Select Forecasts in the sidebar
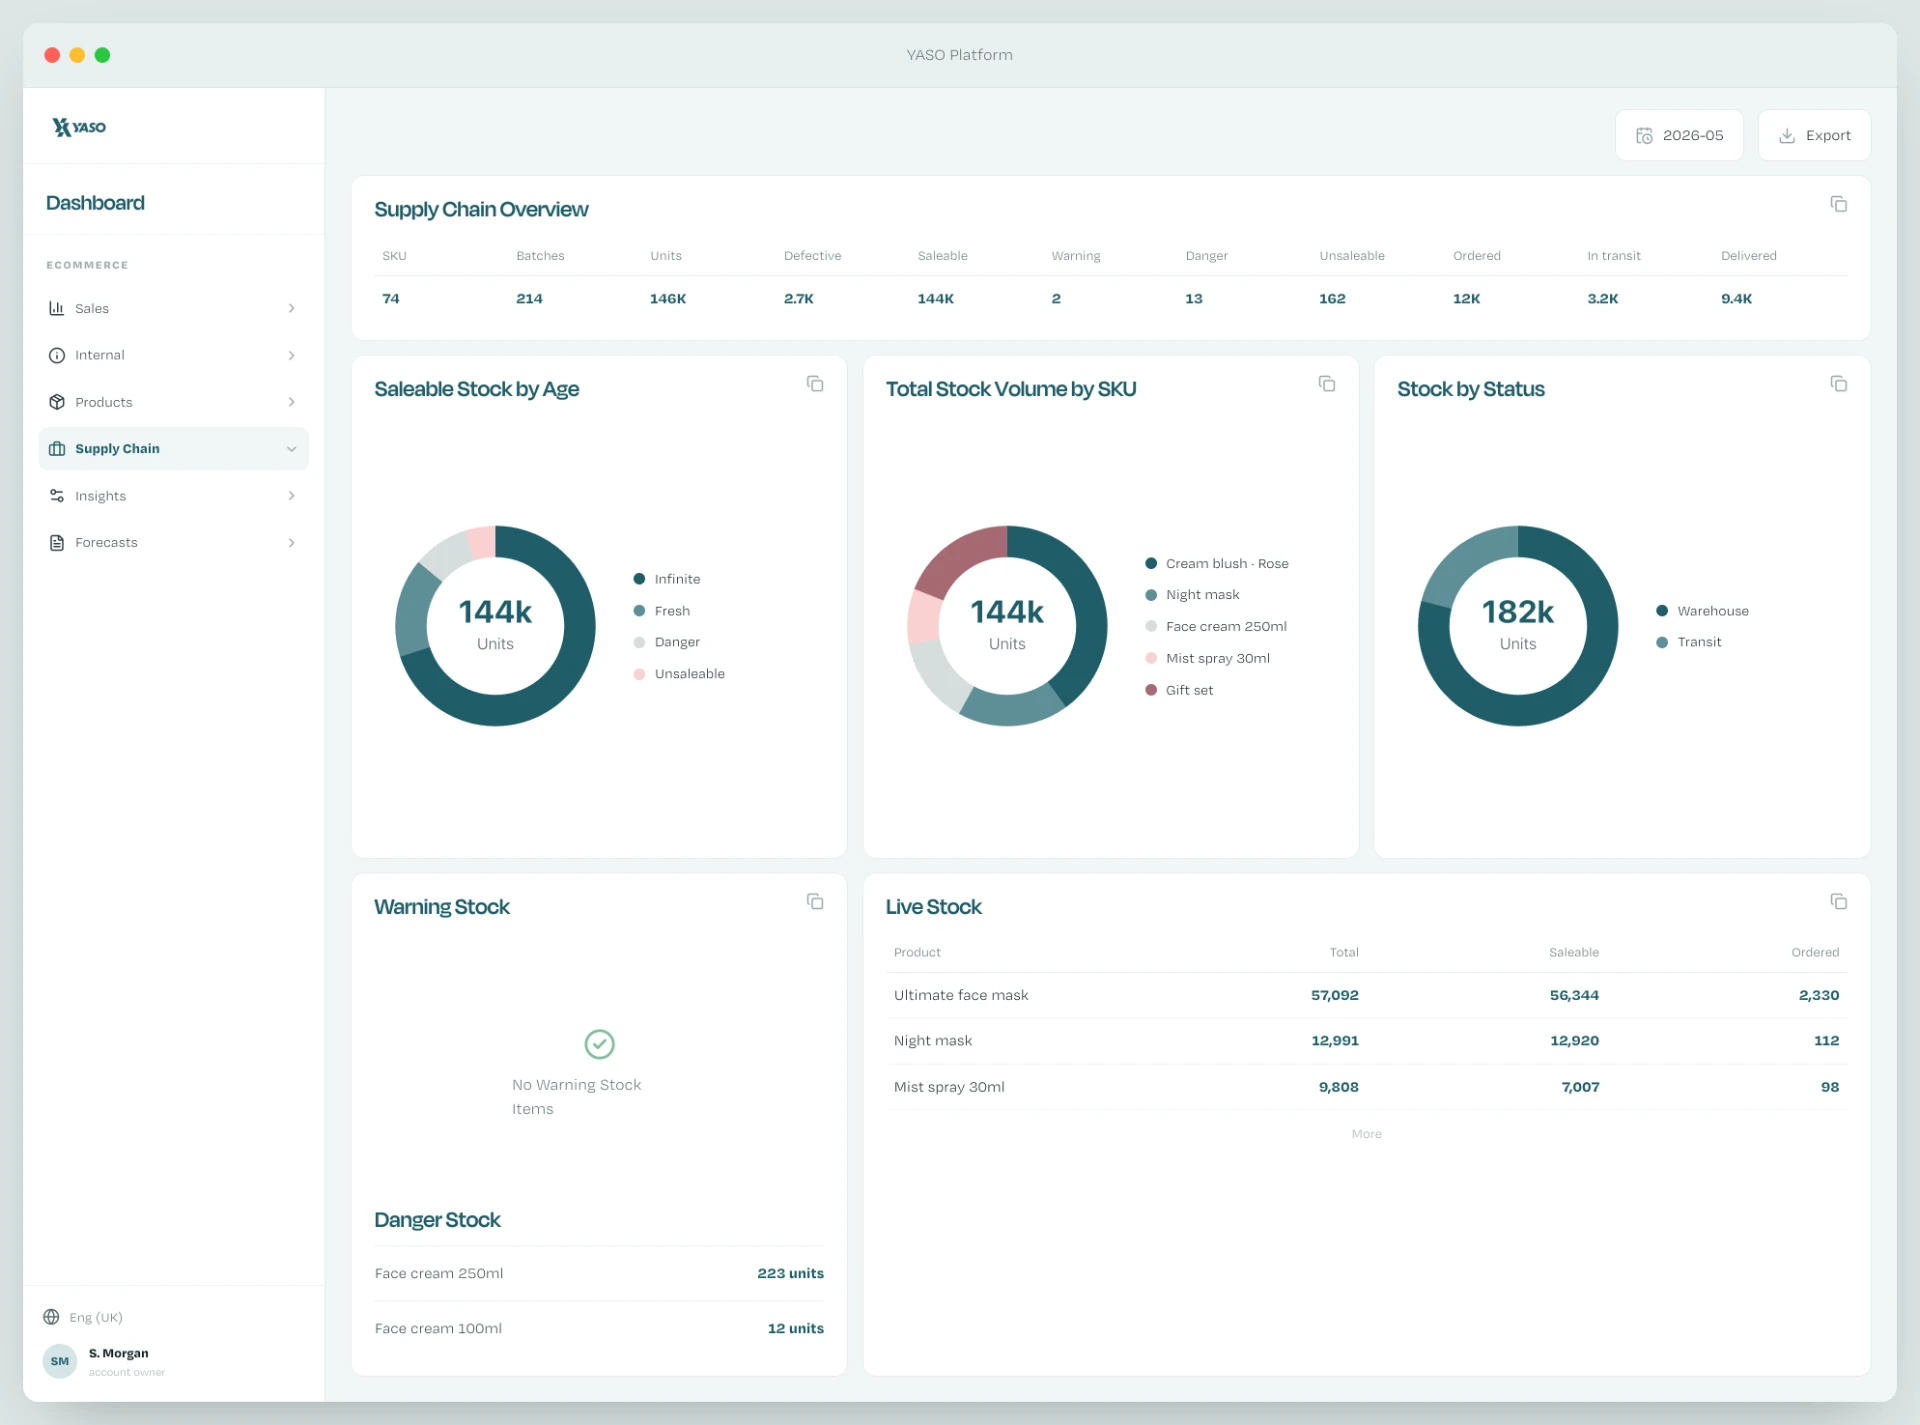Image resolution: width=1920 pixels, height=1425 pixels. point(173,543)
